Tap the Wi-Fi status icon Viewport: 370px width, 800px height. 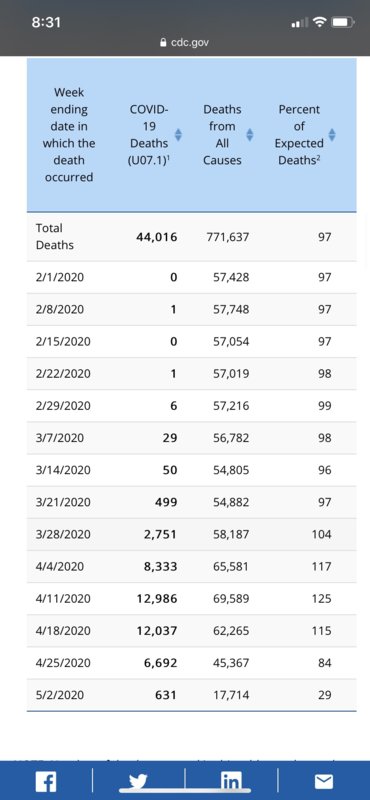click(320, 23)
